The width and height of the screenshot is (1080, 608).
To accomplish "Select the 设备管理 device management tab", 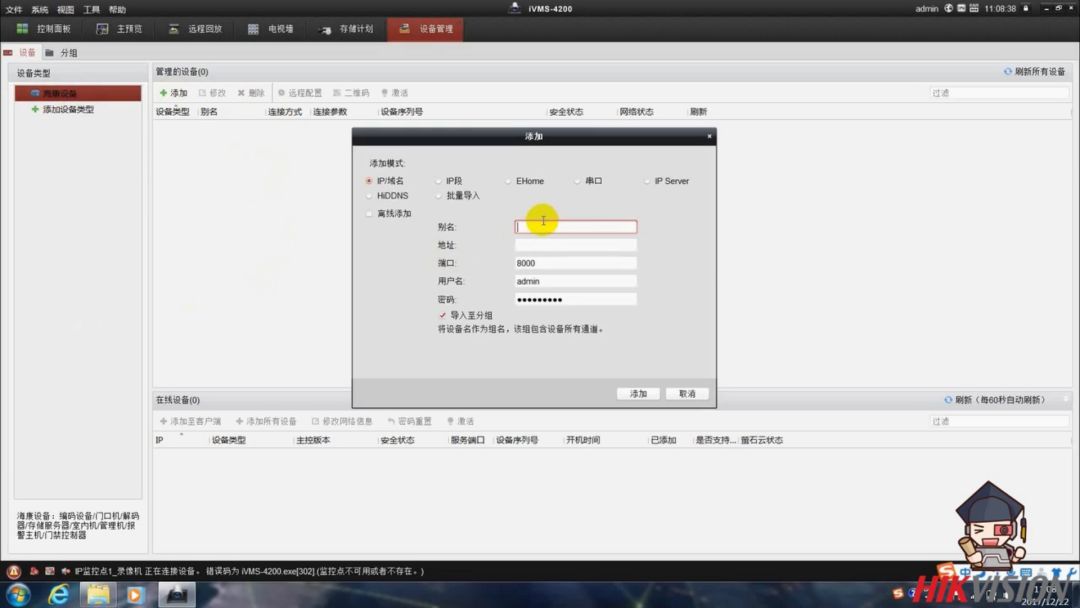I will point(425,29).
